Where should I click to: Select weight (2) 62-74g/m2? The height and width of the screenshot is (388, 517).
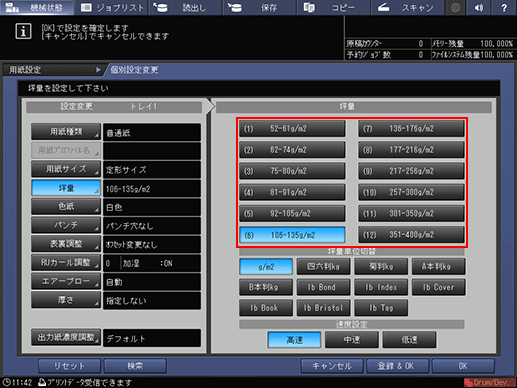(x=292, y=150)
